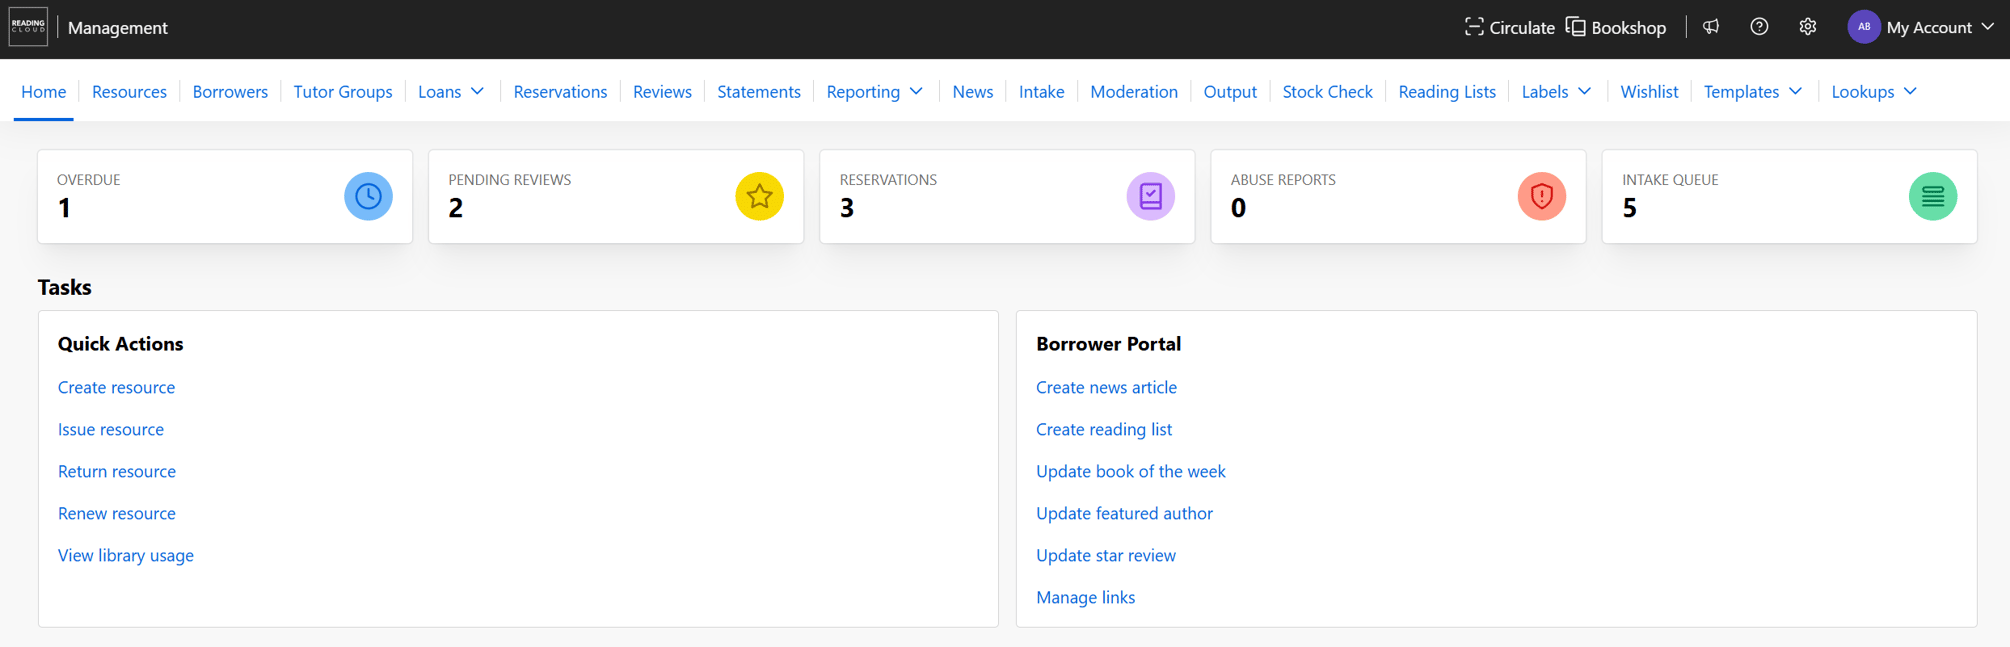2010x647 pixels.
Task: Go to the Home tab
Action: (43, 91)
